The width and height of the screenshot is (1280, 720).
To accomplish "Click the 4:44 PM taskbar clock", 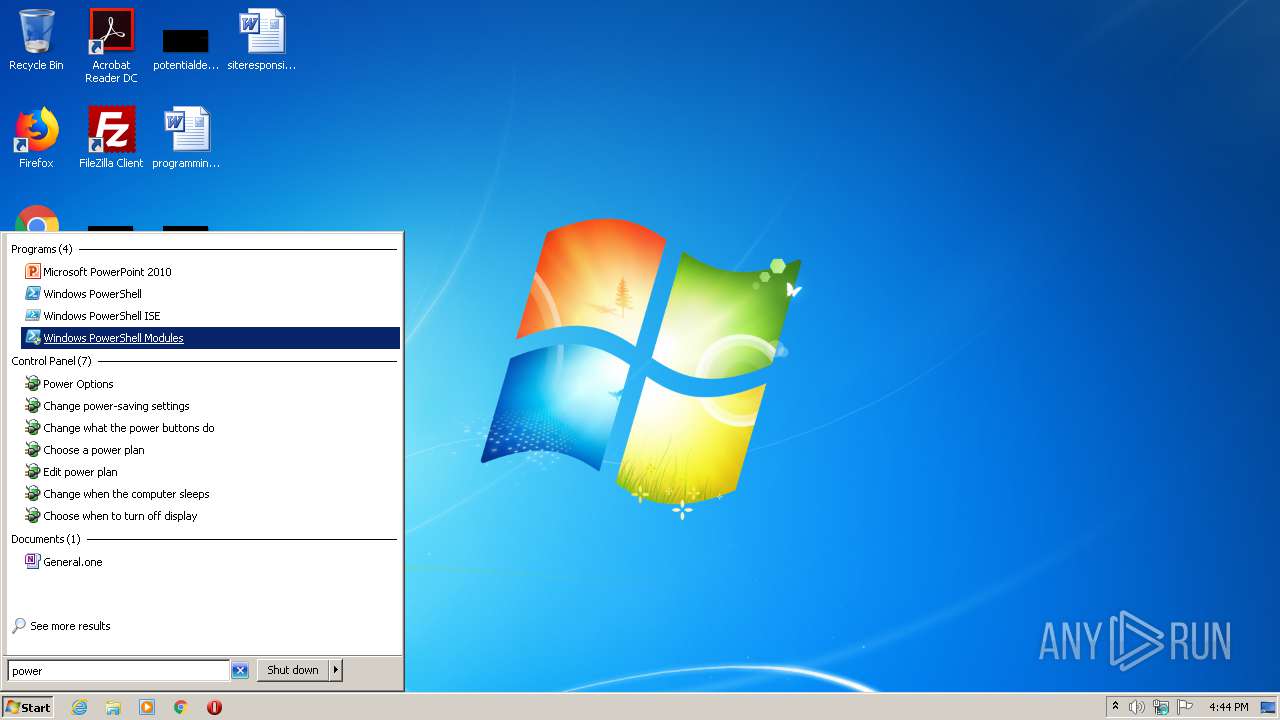I will click(x=1228, y=707).
